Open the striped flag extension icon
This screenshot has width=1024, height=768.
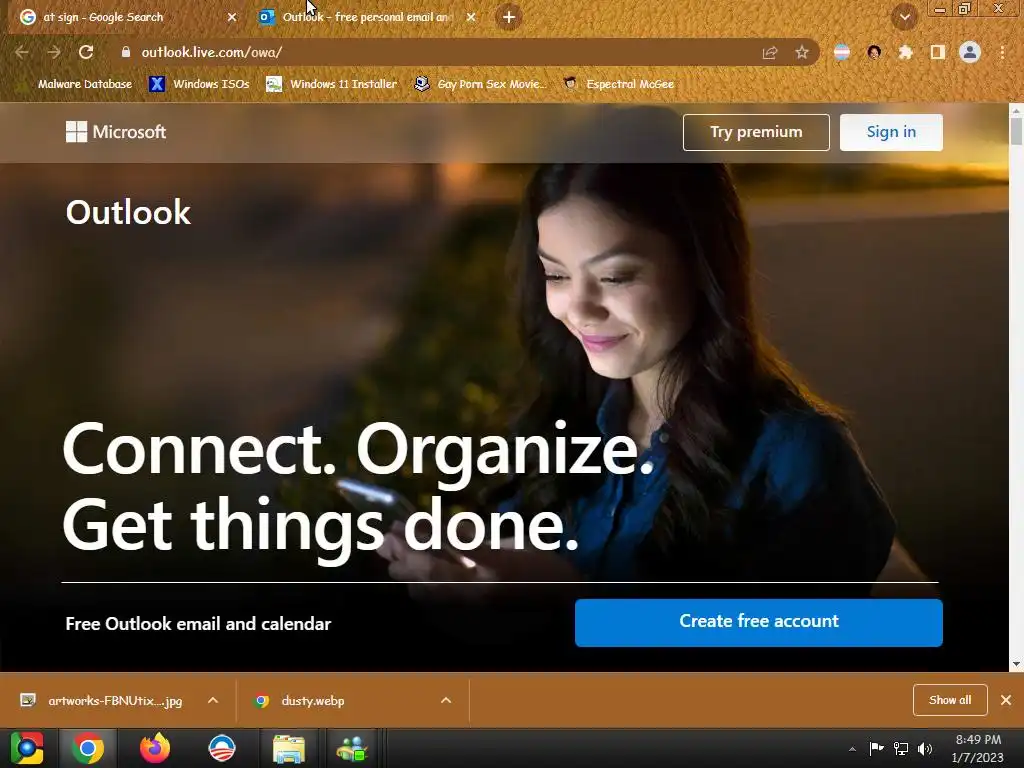(842, 52)
